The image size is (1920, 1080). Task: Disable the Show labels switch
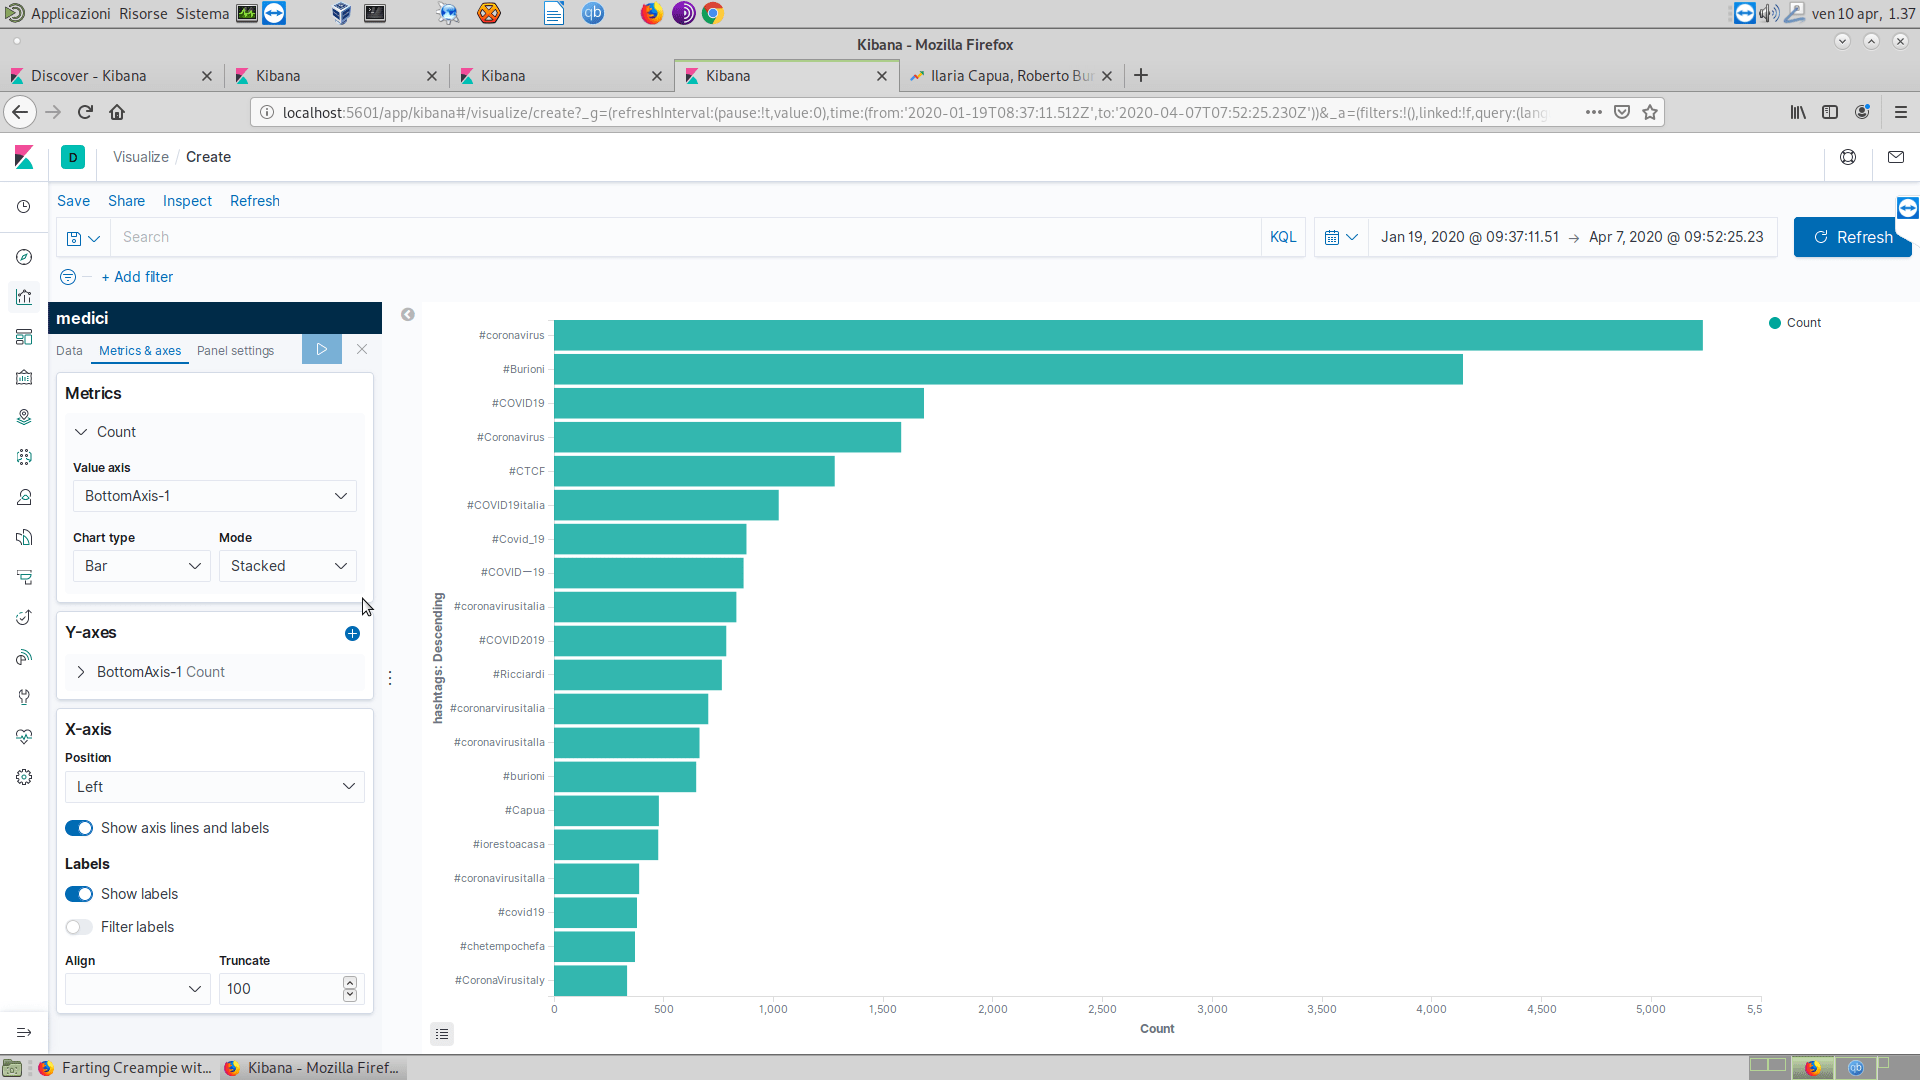(79, 894)
